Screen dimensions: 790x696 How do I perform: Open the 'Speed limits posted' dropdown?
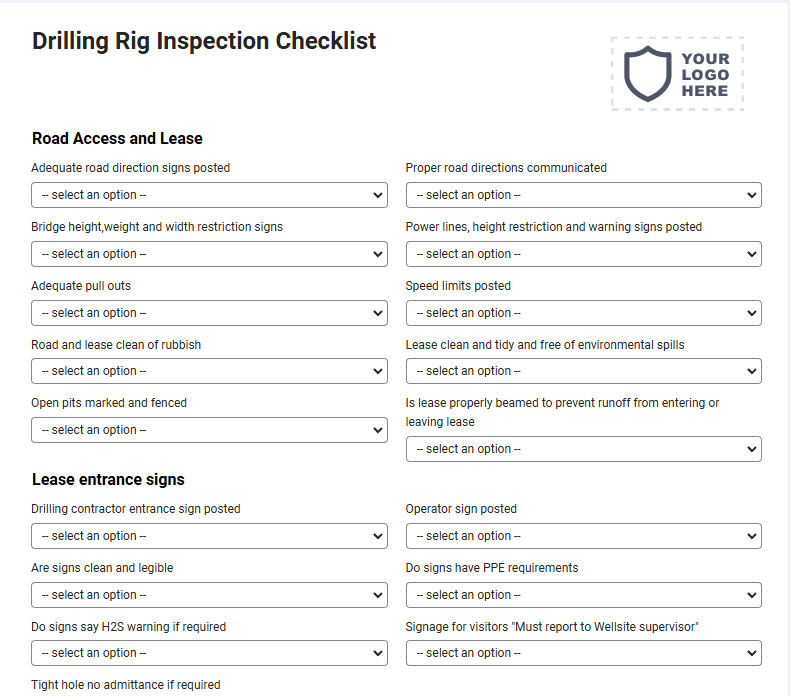point(583,313)
